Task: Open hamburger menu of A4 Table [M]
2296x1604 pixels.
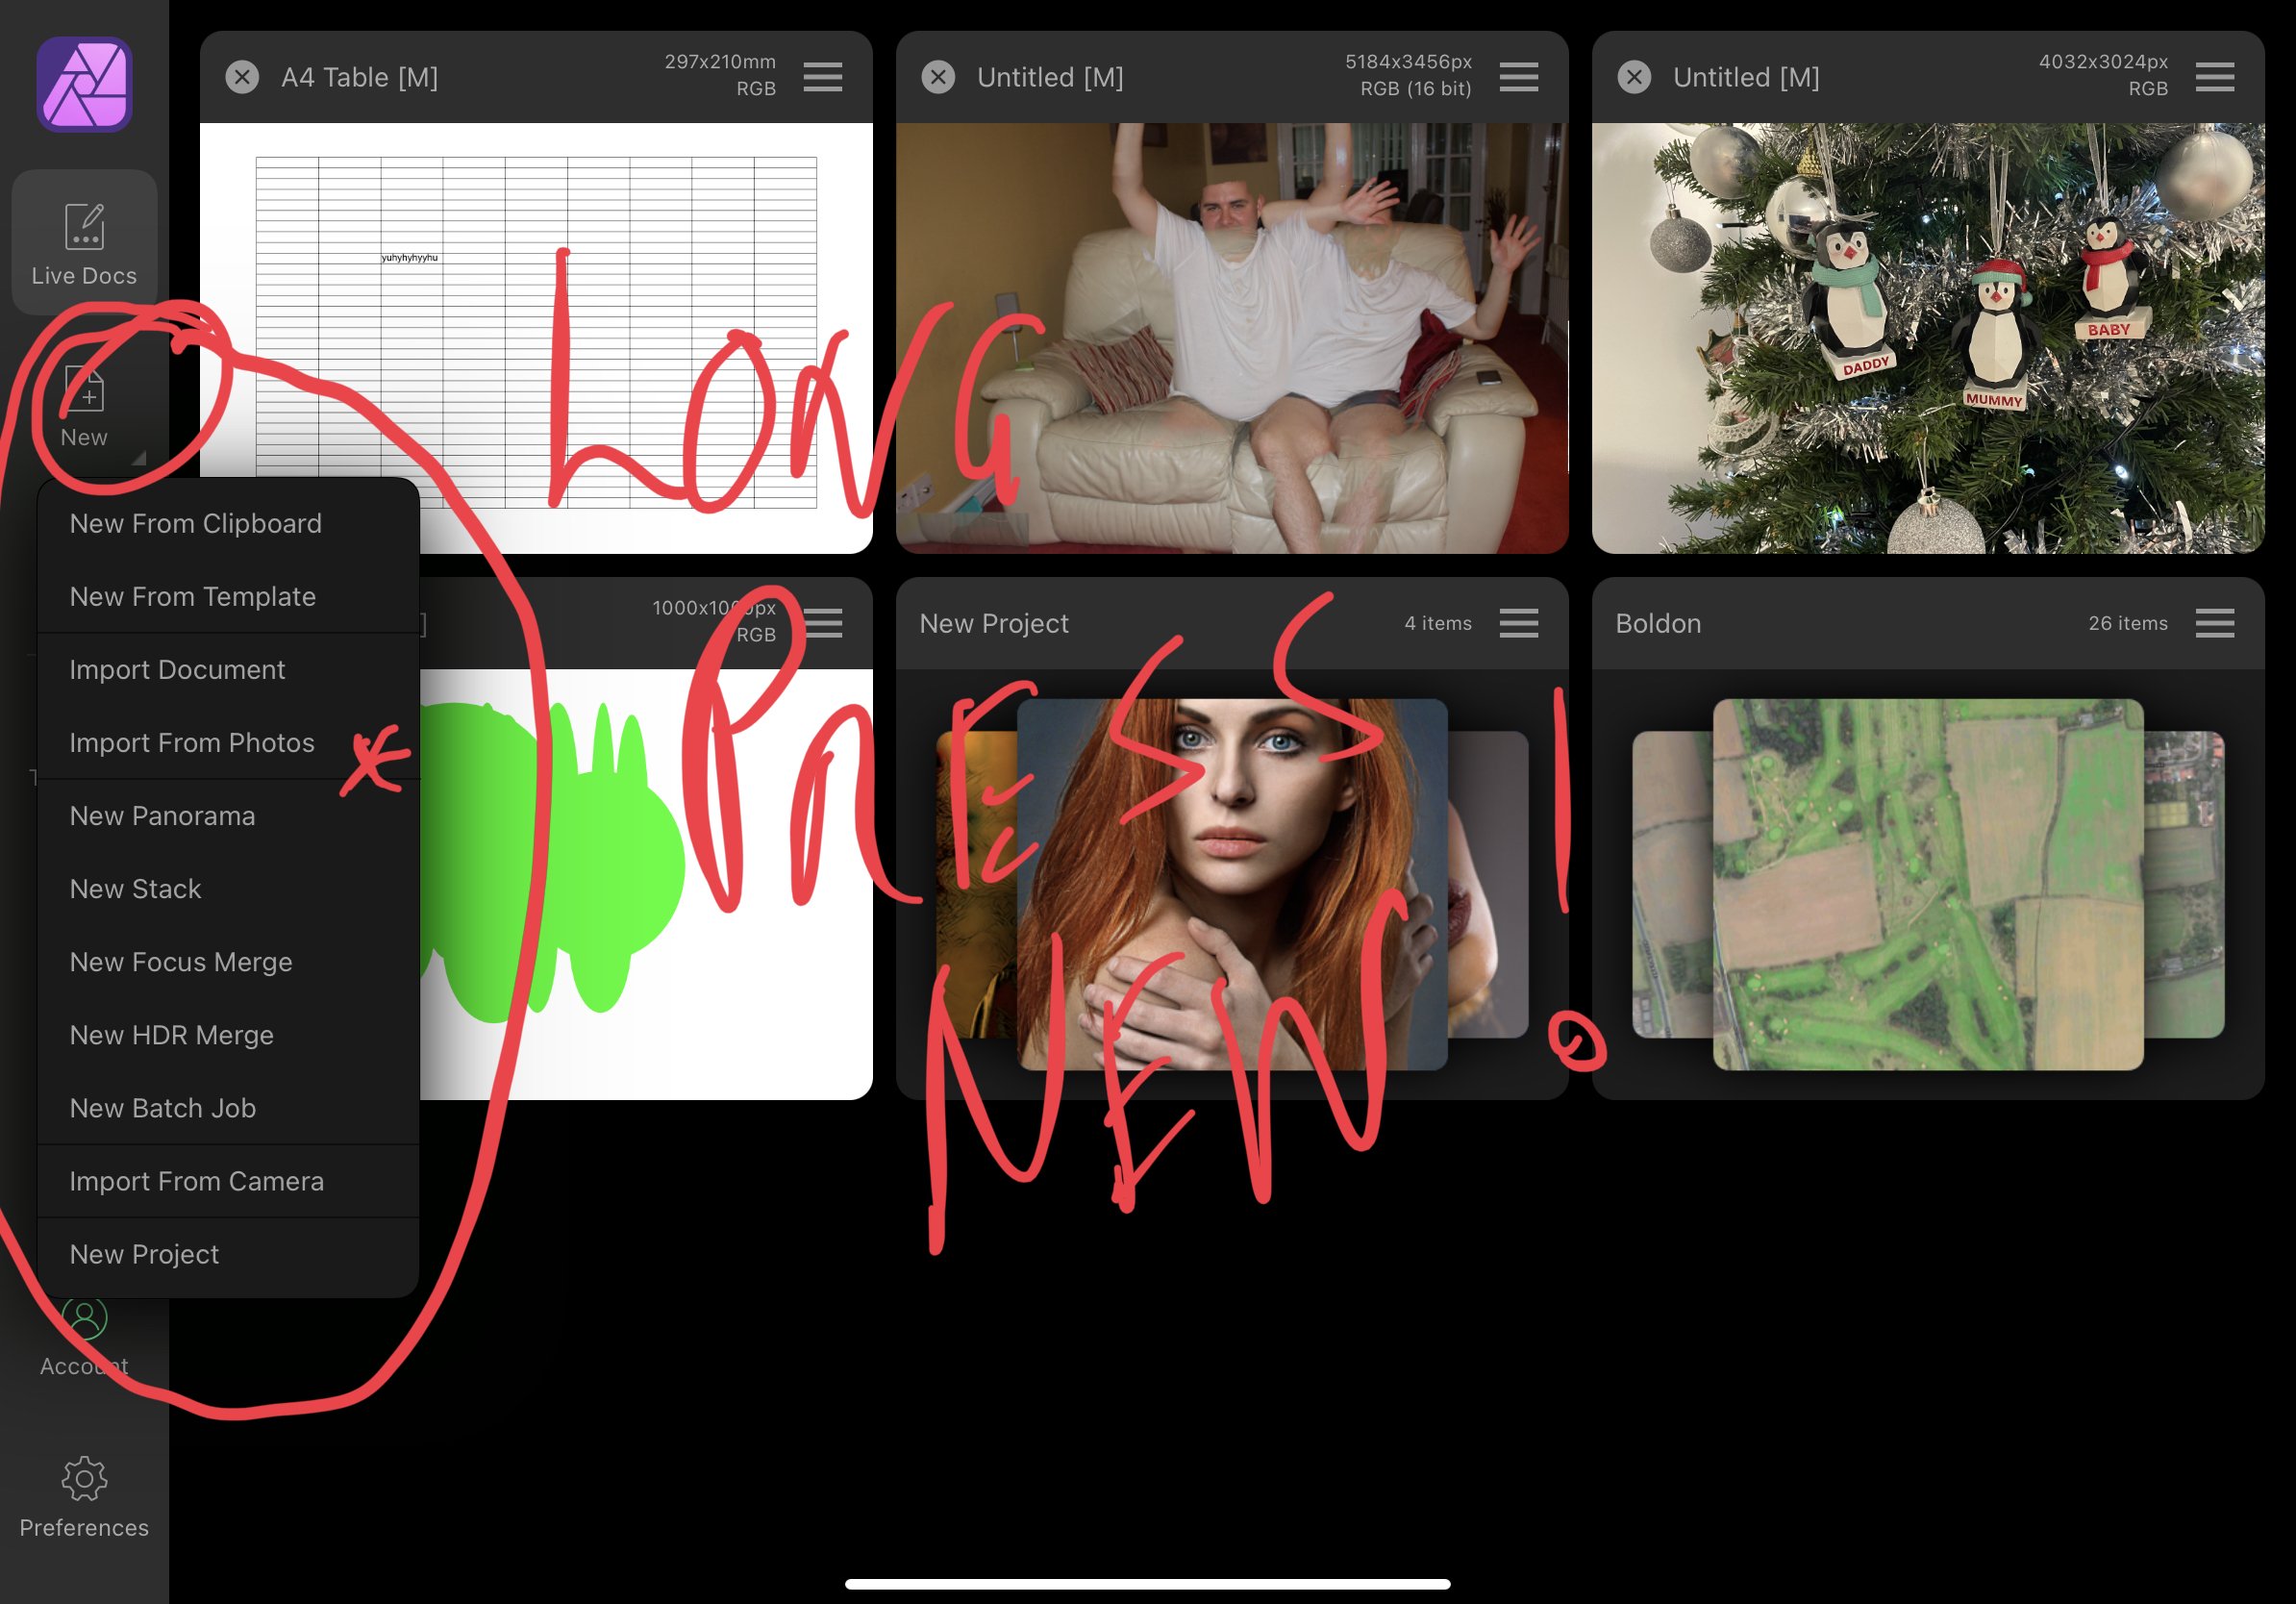Action: (x=823, y=77)
